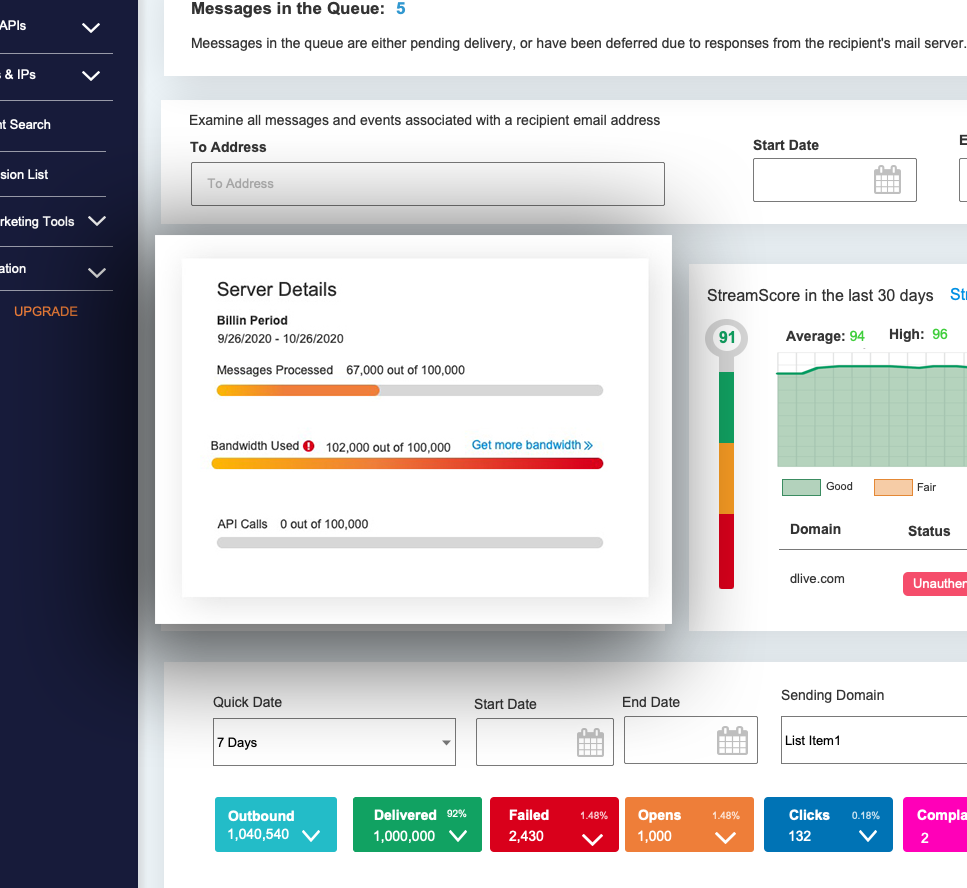The width and height of the screenshot is (967, 888).
Task: Open the Search item in sidebar
Action: click(x=25, y=125)
